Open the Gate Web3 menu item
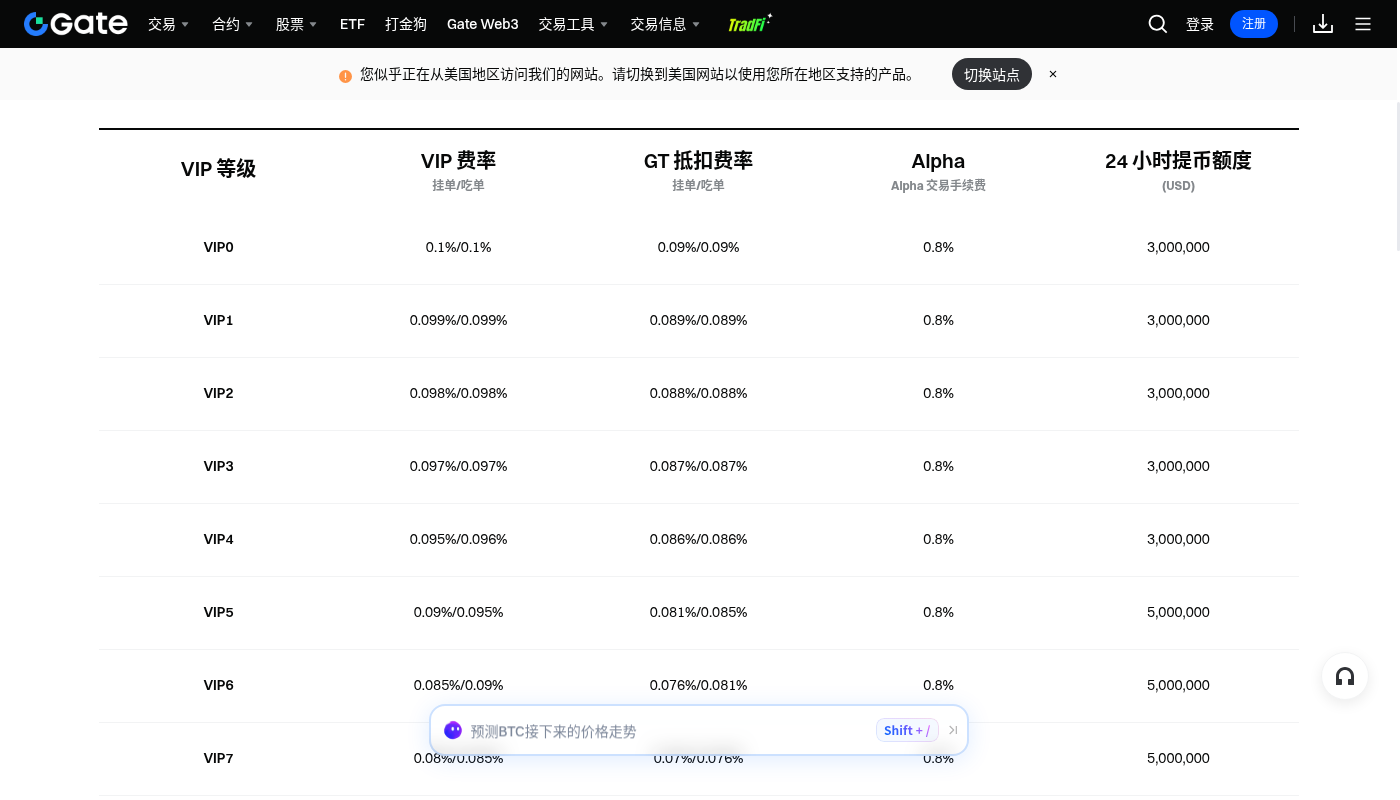1400x800 pixels. [483, 24]
